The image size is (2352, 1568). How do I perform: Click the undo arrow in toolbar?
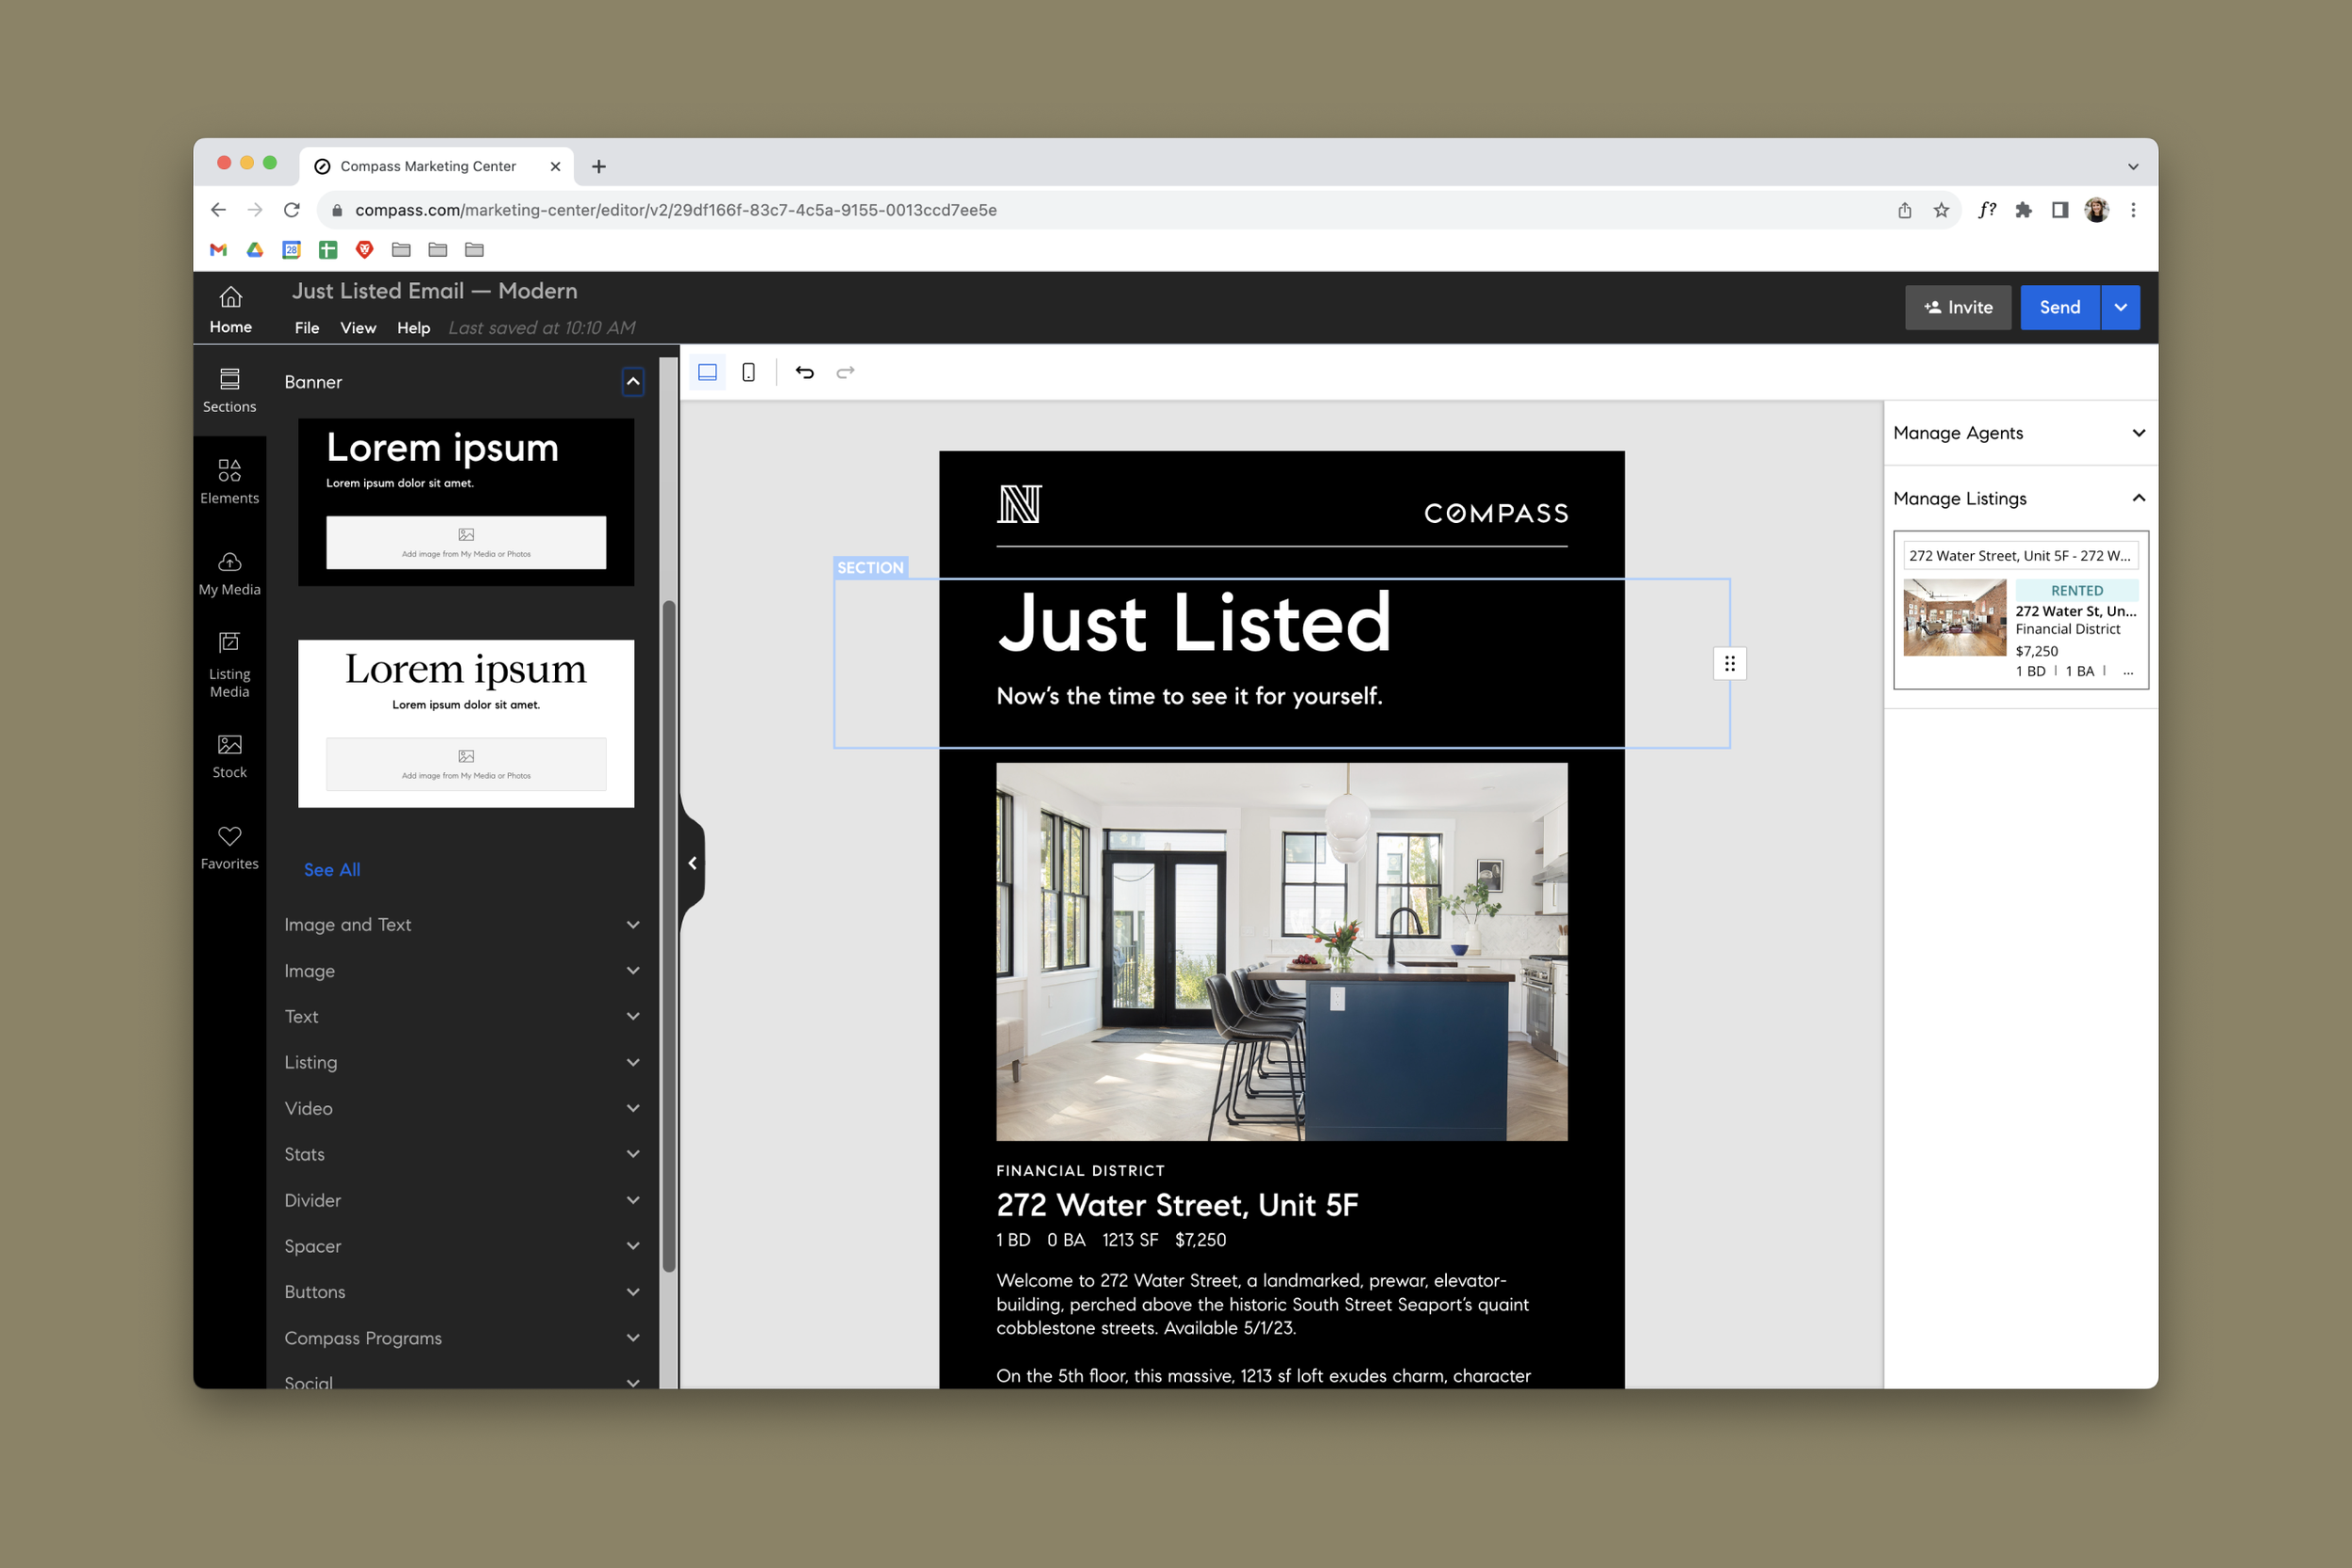pos(804,372)
